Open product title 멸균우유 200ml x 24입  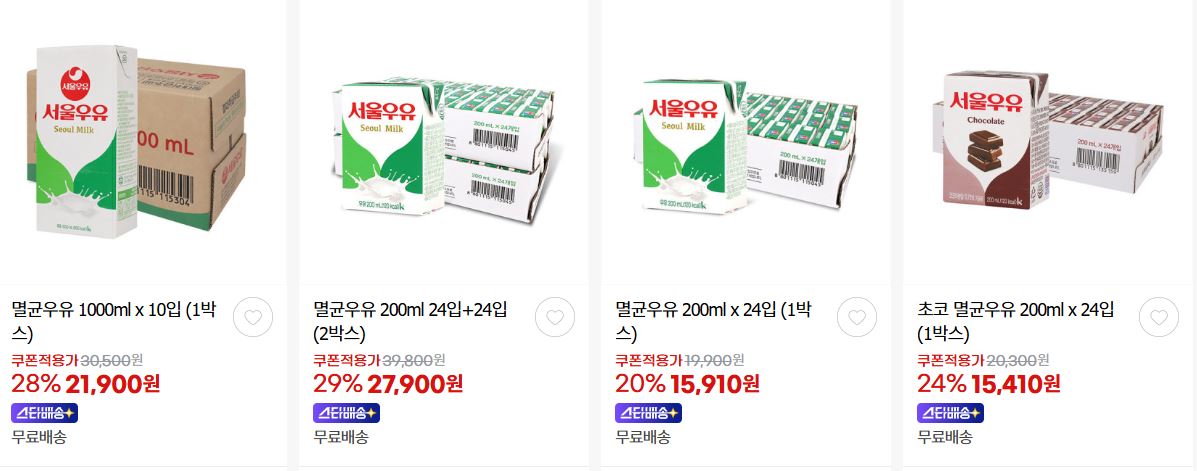point(713,321)
